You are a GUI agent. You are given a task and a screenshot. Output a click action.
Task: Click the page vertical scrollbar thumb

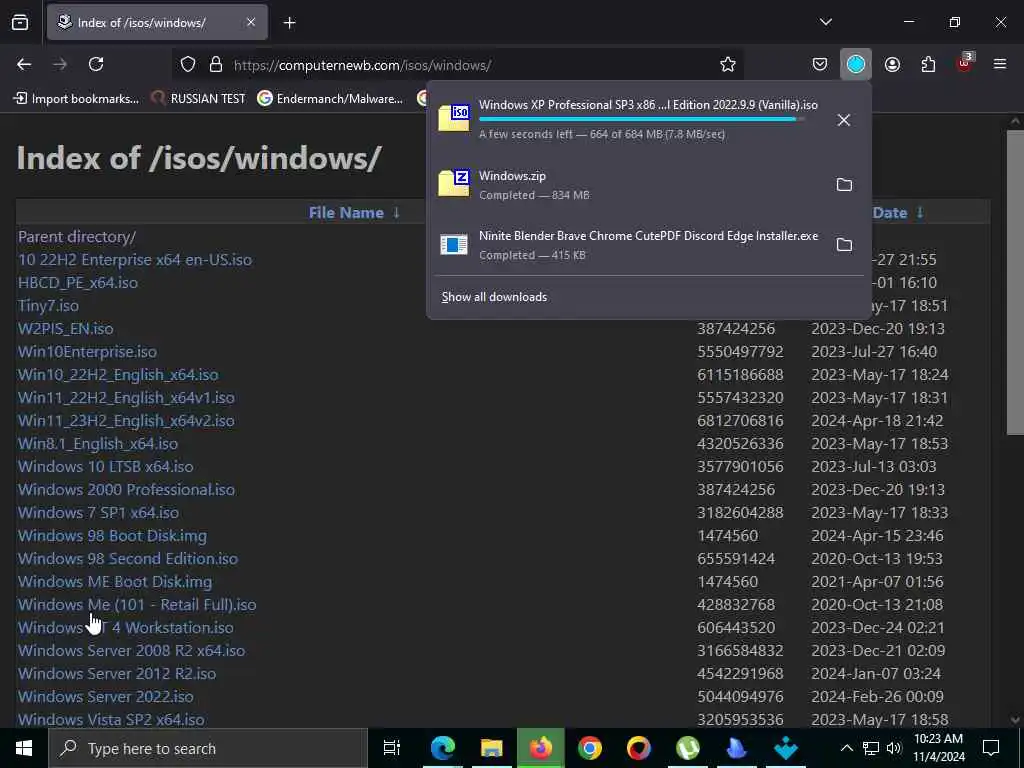(1015, 282)
